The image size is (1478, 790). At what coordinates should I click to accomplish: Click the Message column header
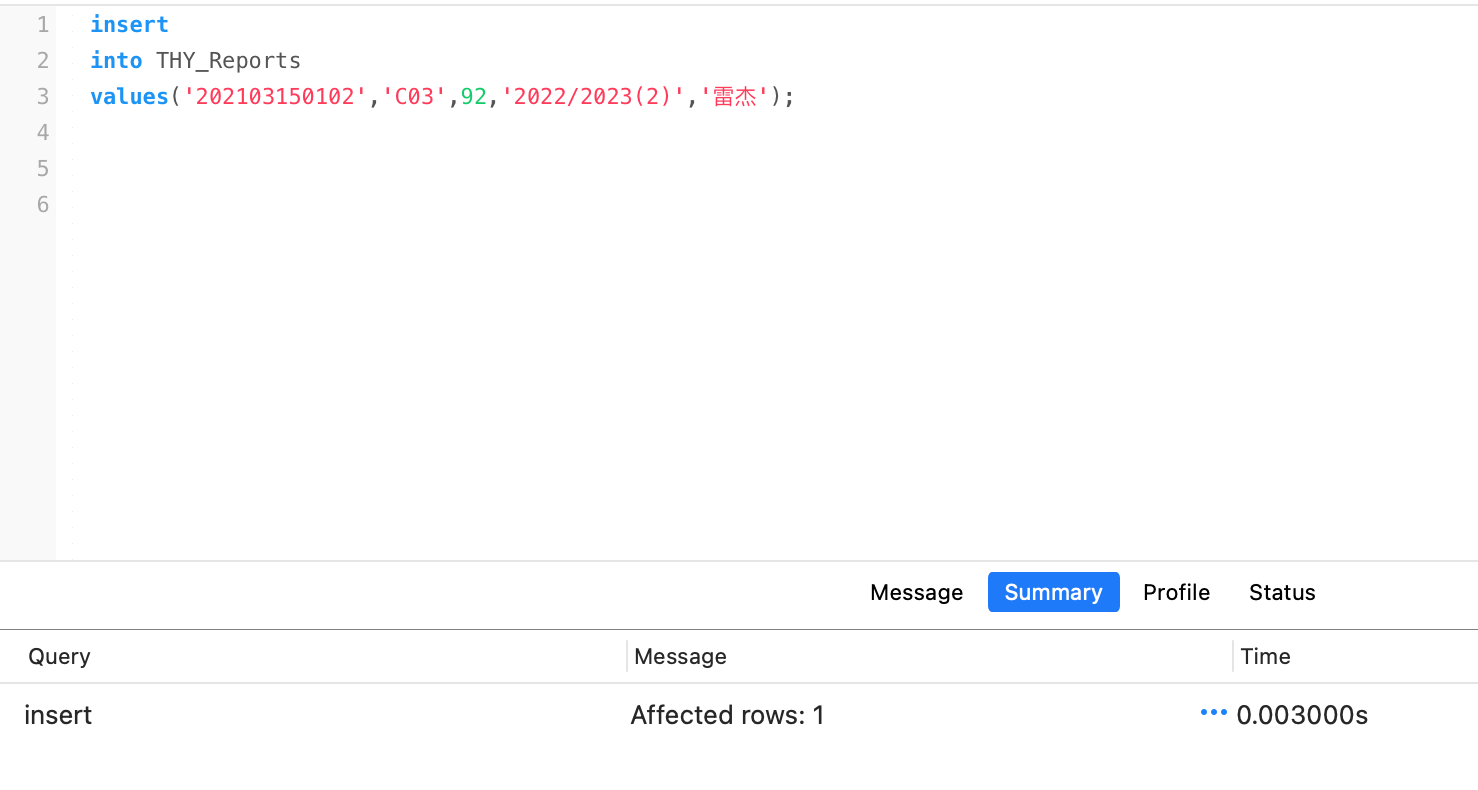[680, 656]
